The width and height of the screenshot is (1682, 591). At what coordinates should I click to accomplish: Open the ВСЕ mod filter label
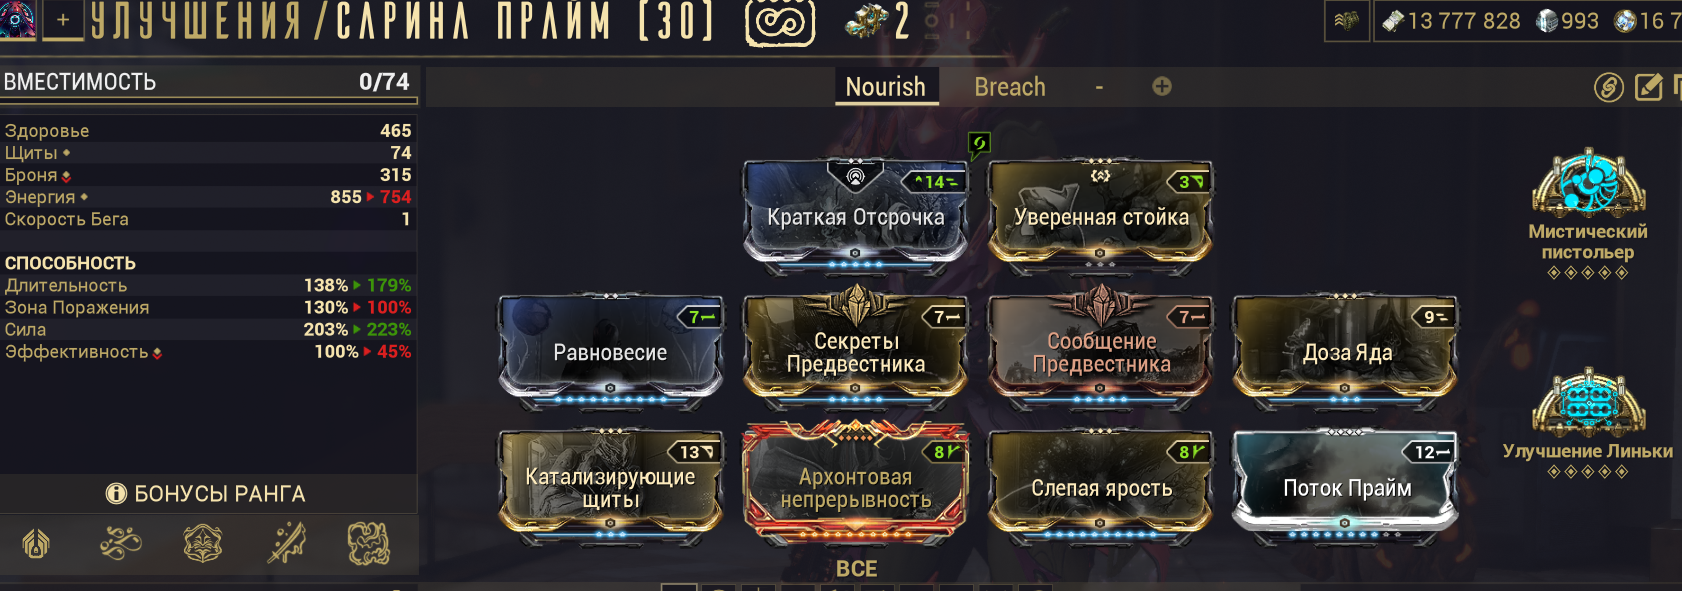pos(856,569)
